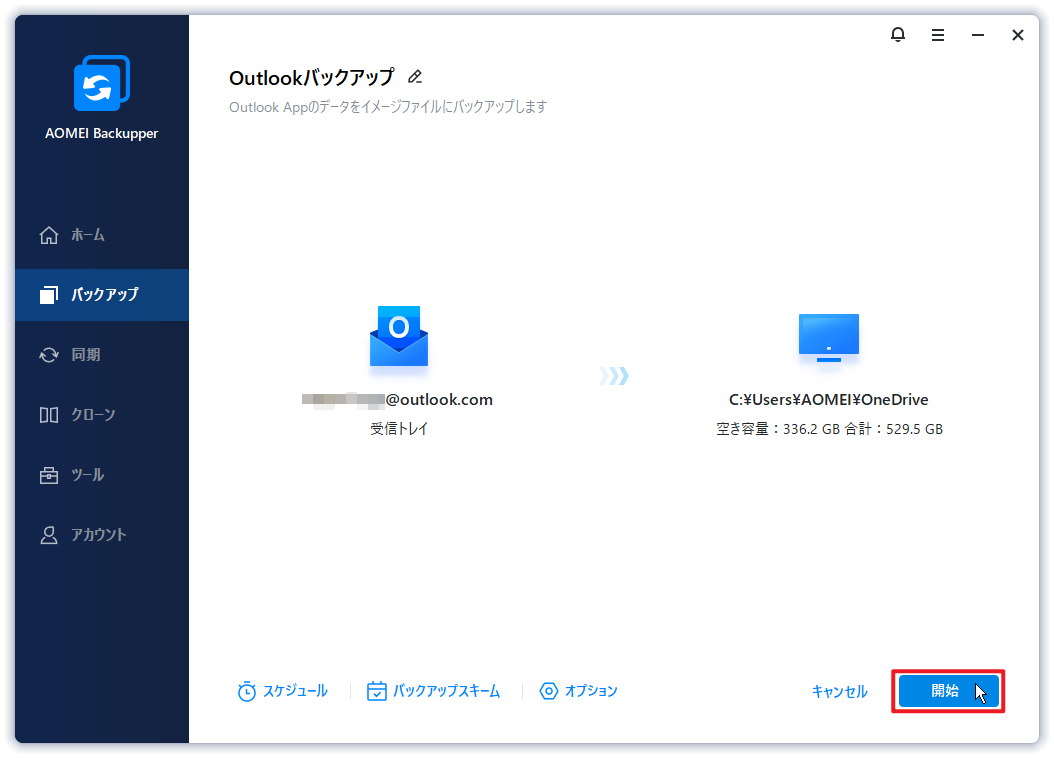1054x758 pixels.
Task: Select the バックアップ sidebar tab
Action: tap(102, 295)
